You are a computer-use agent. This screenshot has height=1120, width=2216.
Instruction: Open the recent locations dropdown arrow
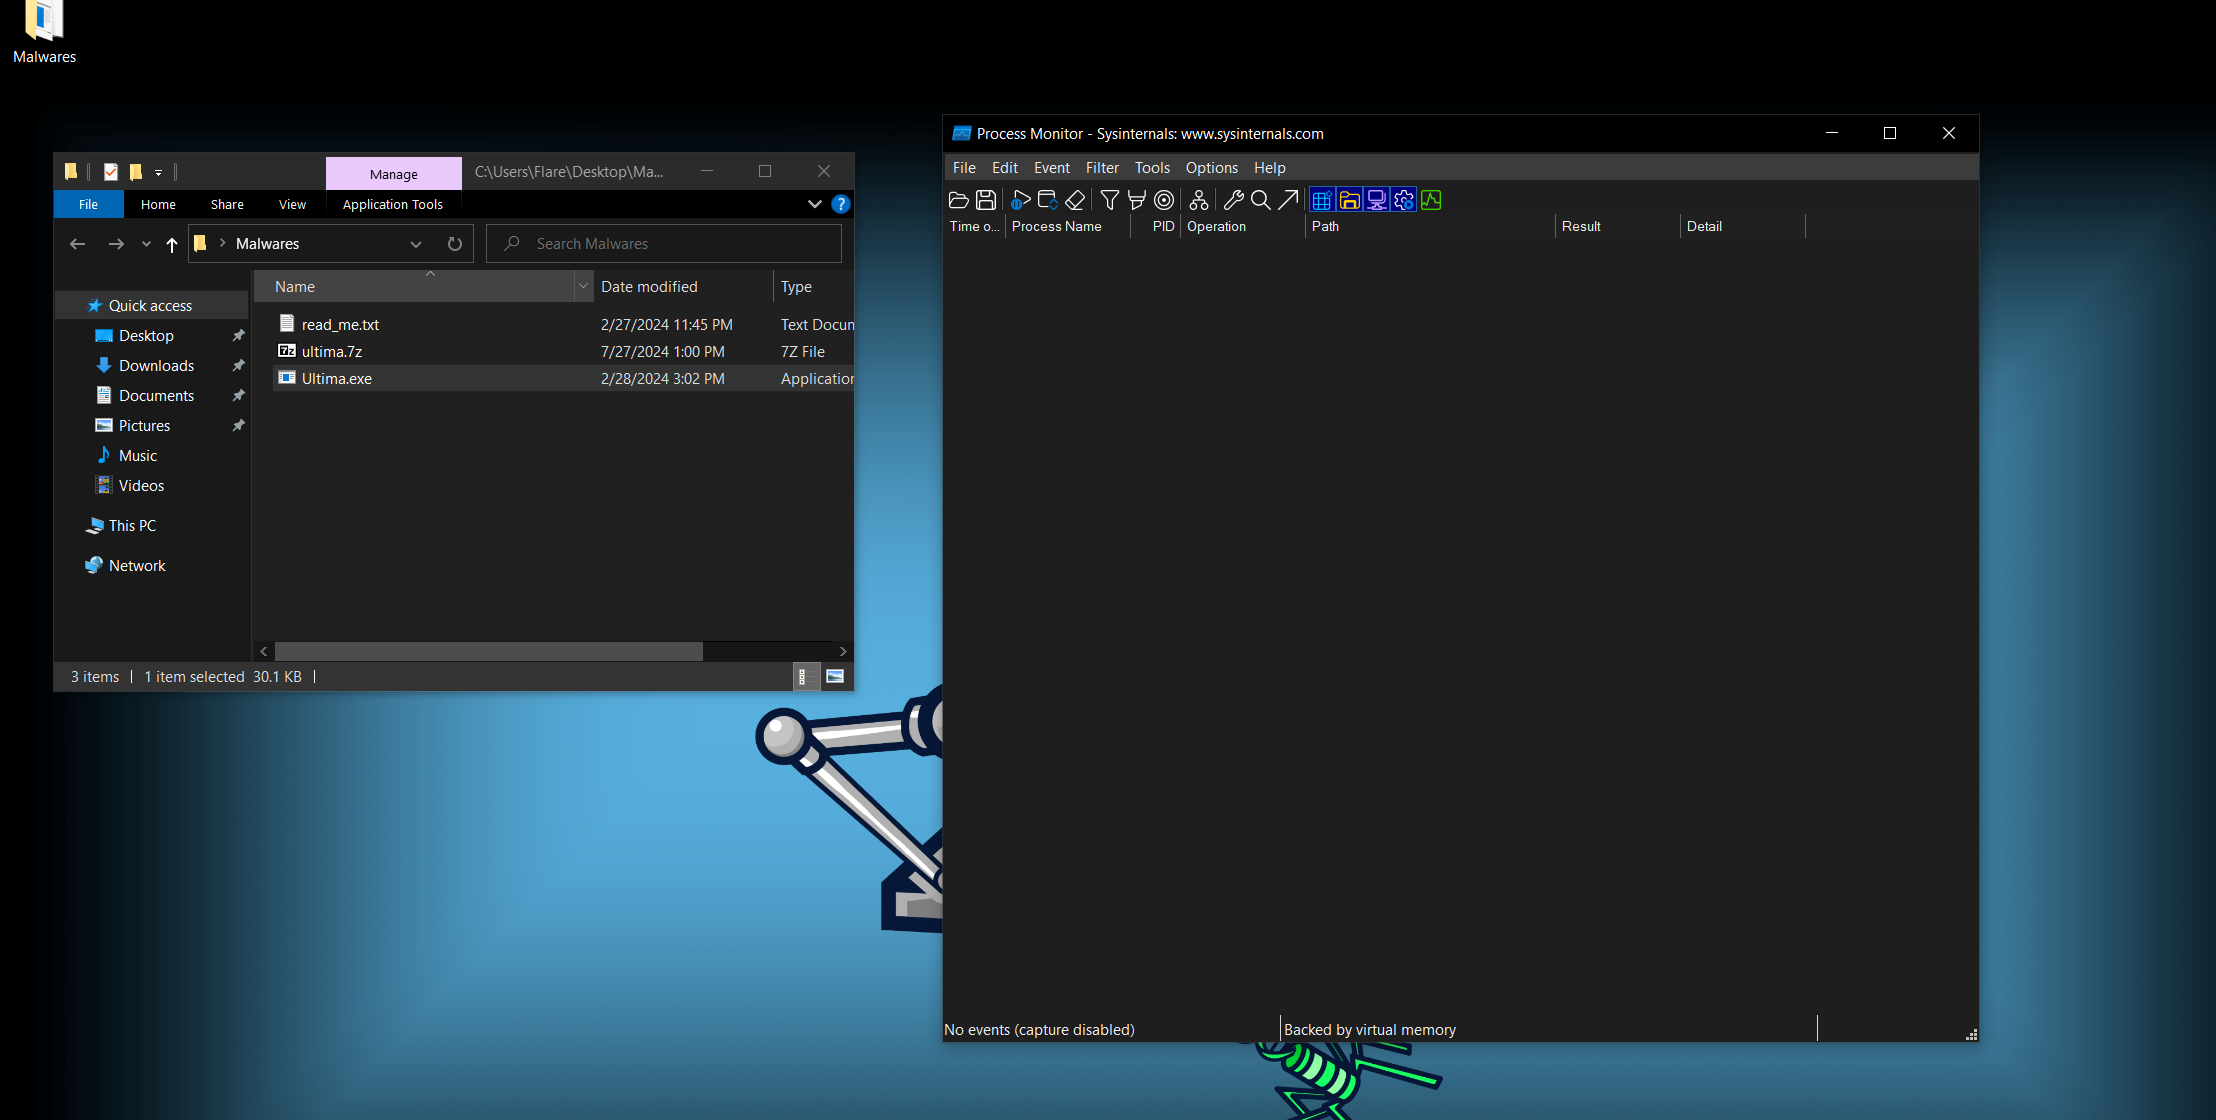click(x=146, y=244)
